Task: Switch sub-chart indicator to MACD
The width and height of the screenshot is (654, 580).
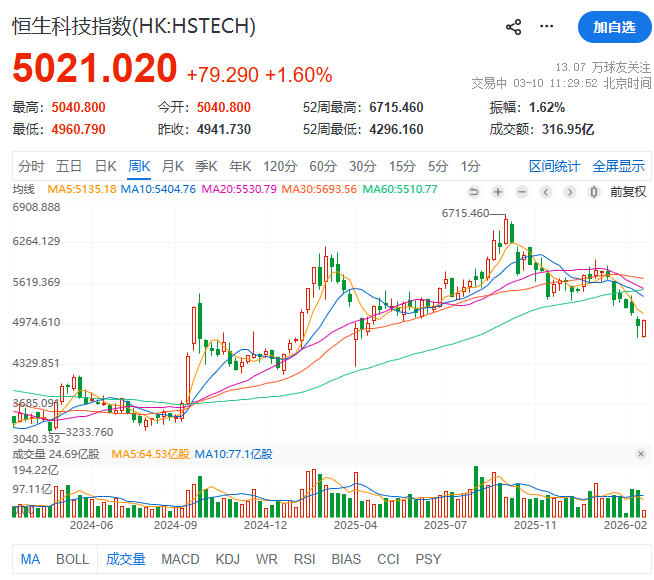Action: pos(180,559)
